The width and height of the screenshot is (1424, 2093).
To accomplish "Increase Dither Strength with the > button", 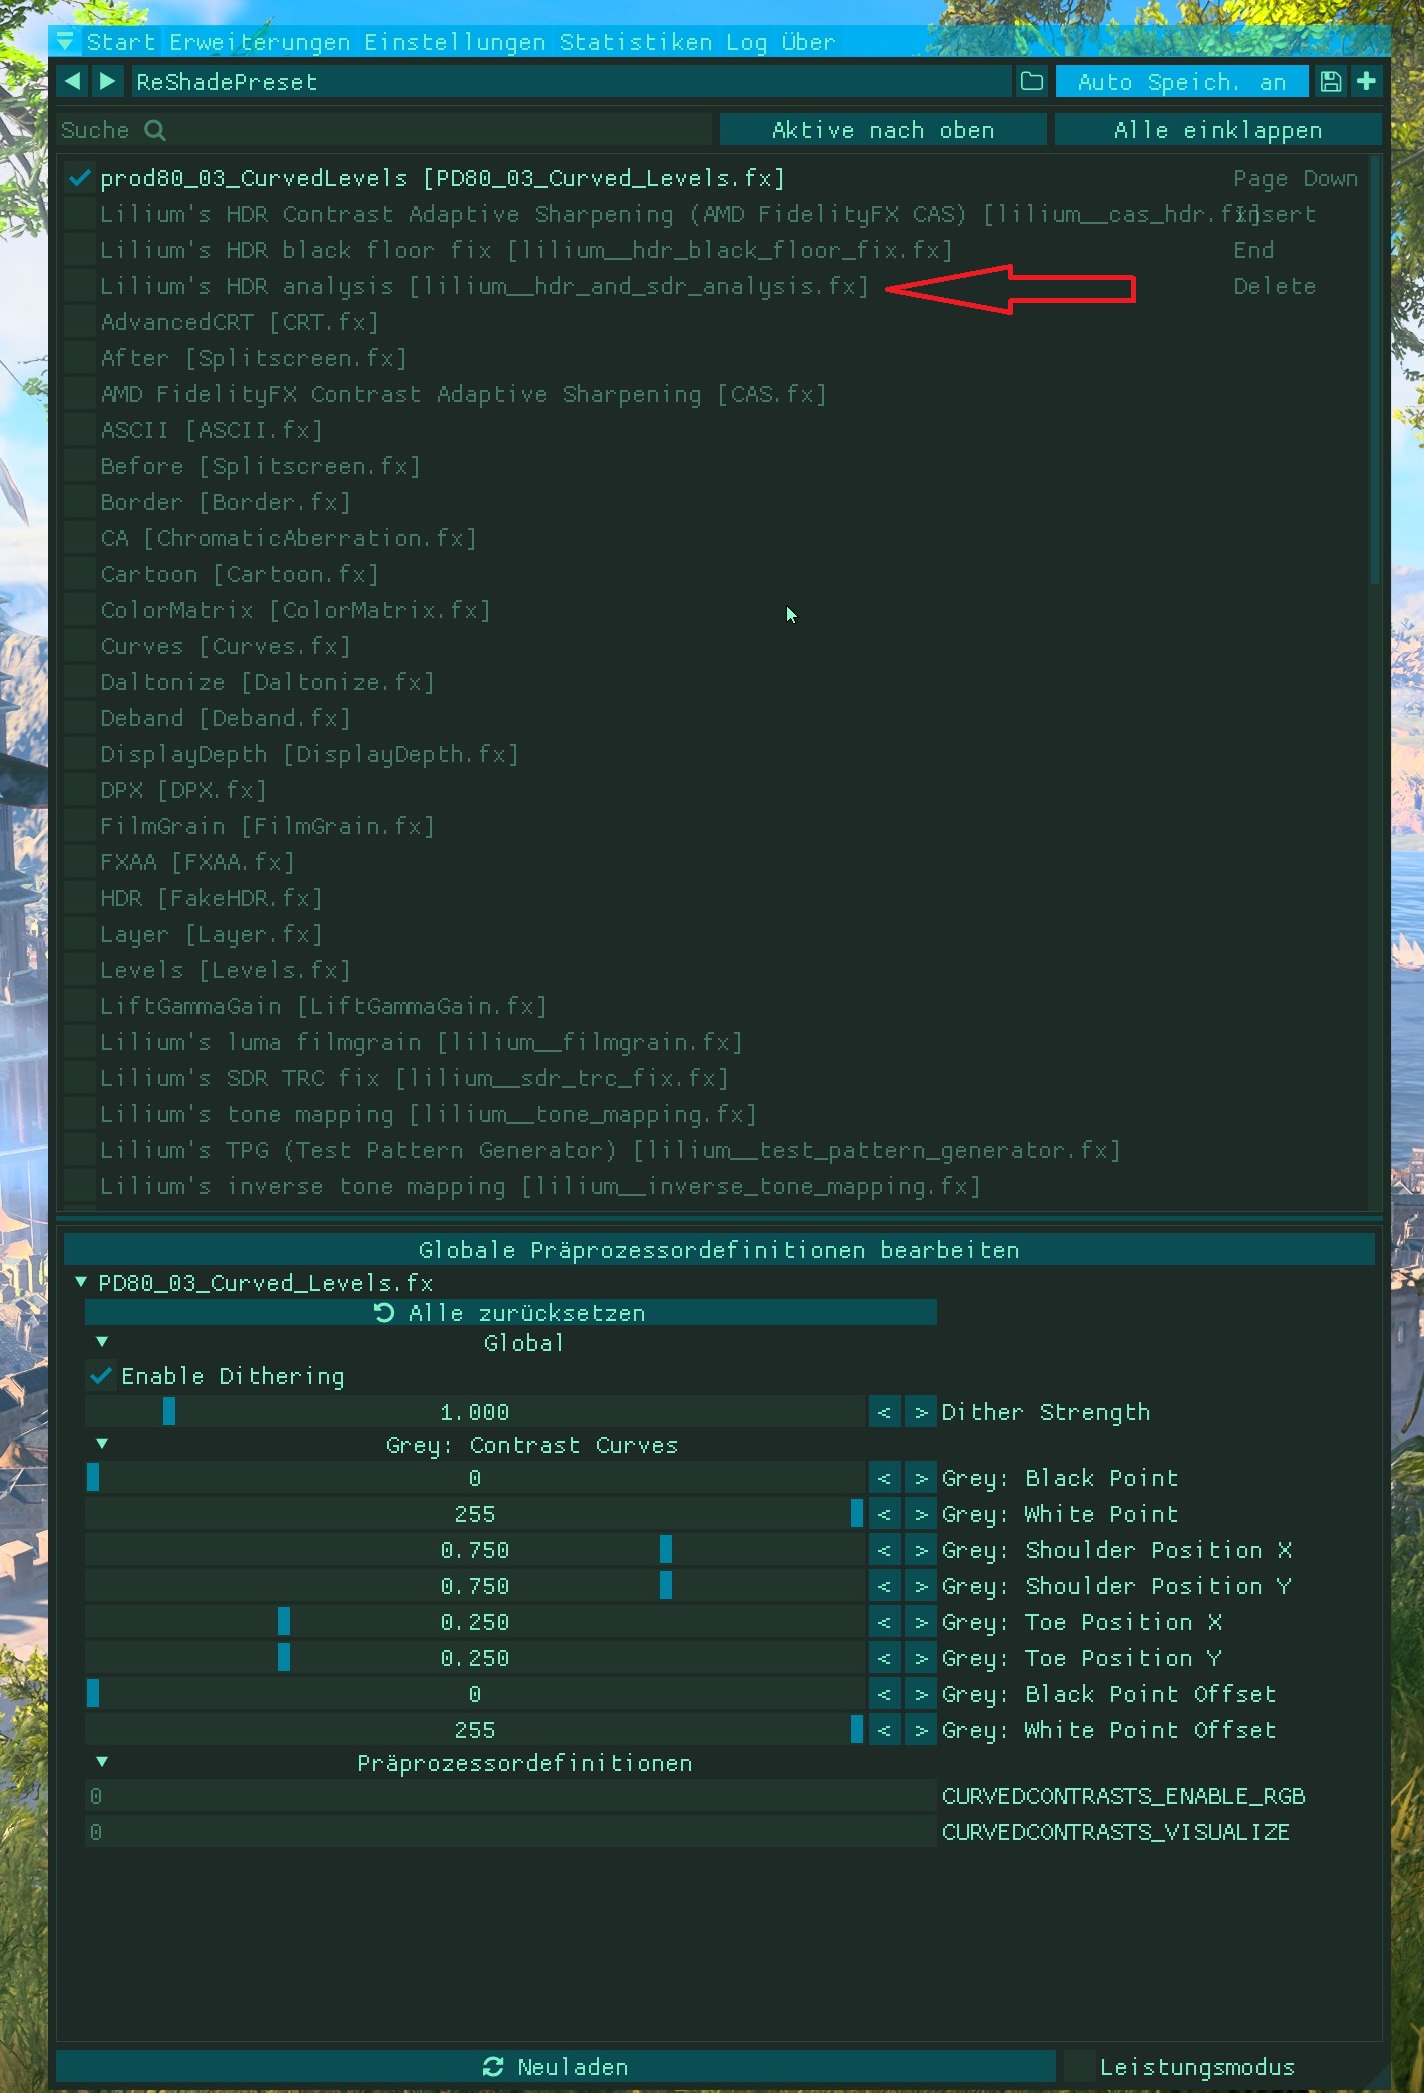I will coord(921,1412).
